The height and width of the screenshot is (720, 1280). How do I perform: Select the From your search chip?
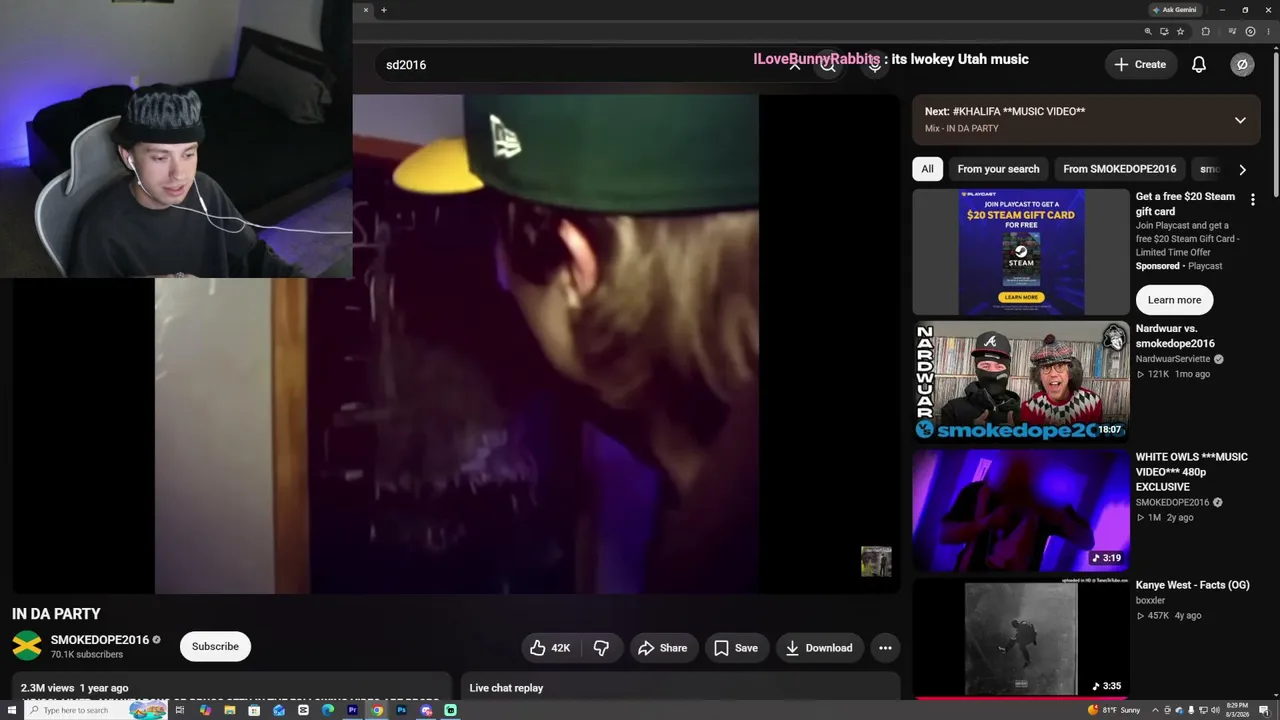click(x=998, y=169)
